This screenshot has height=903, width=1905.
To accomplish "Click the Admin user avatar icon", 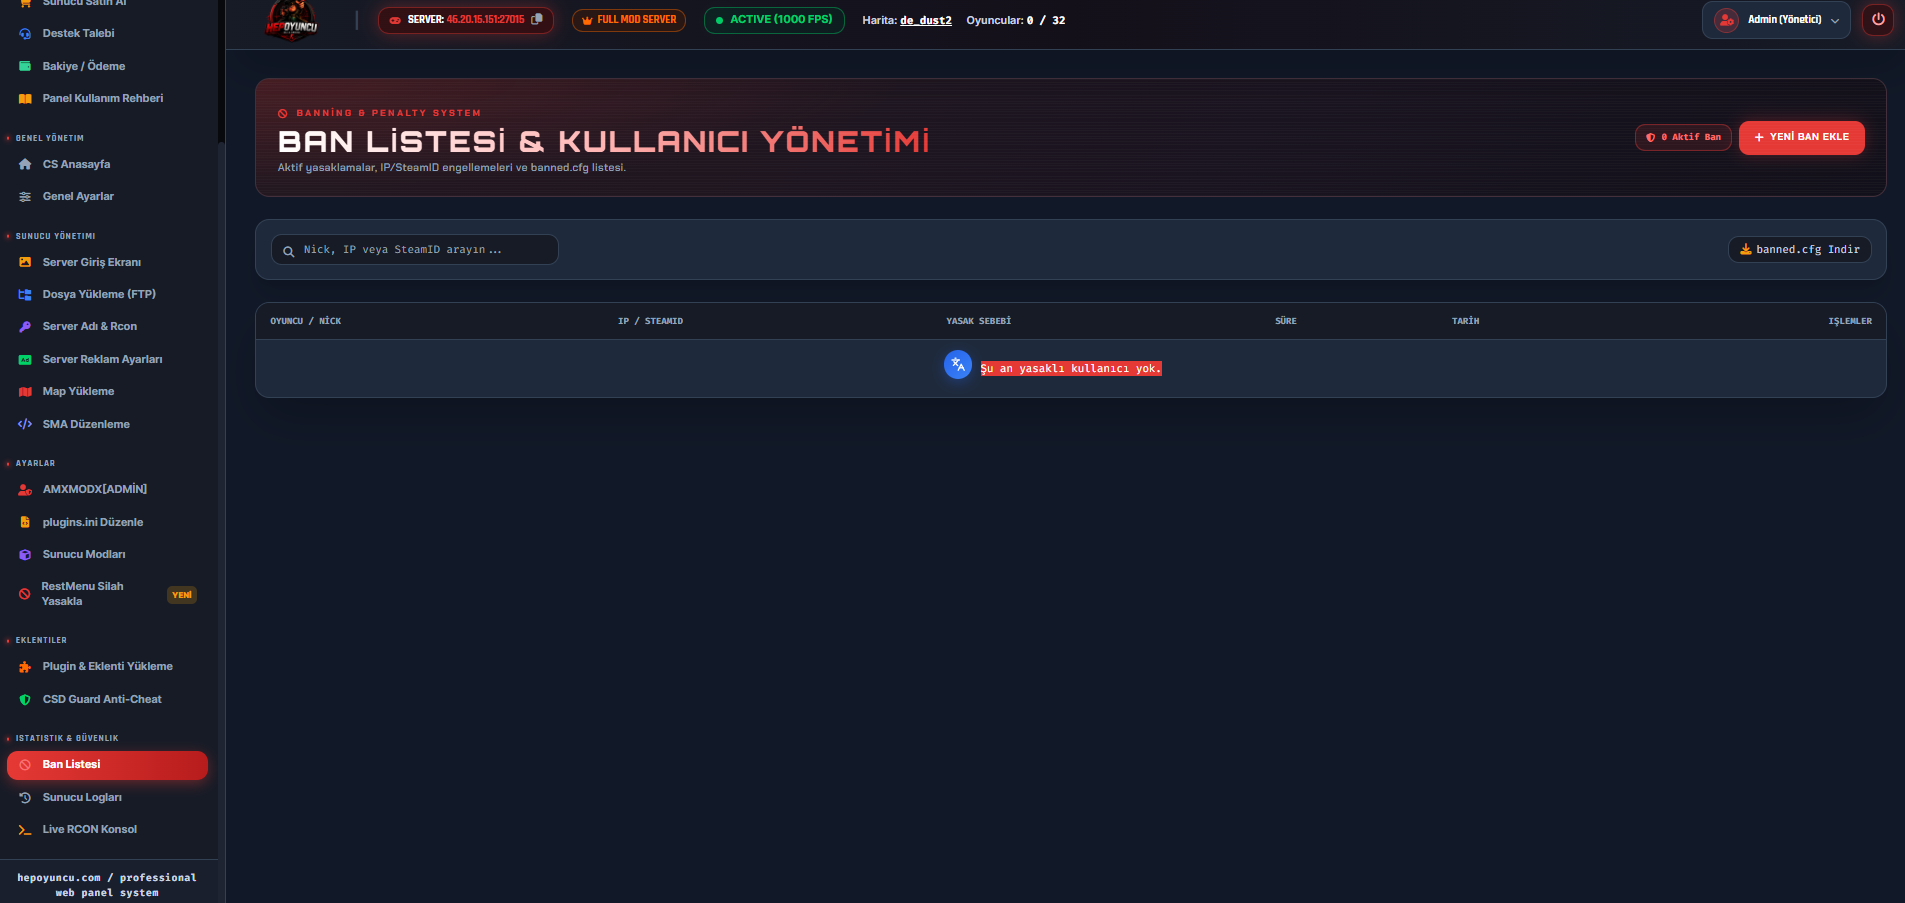I will click(1726, 20).
